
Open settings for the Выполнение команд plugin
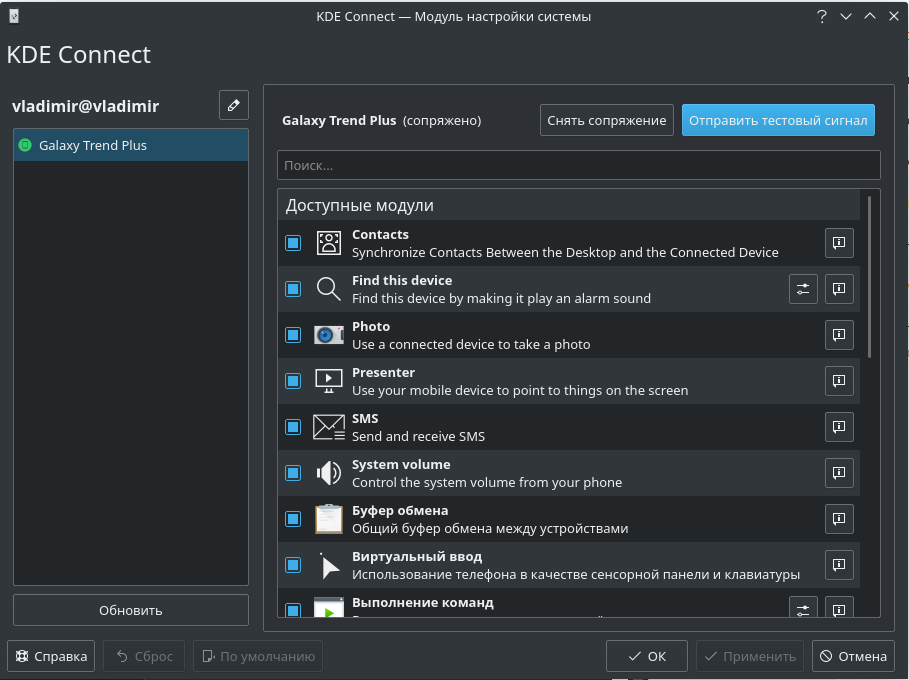pos(803,608)
